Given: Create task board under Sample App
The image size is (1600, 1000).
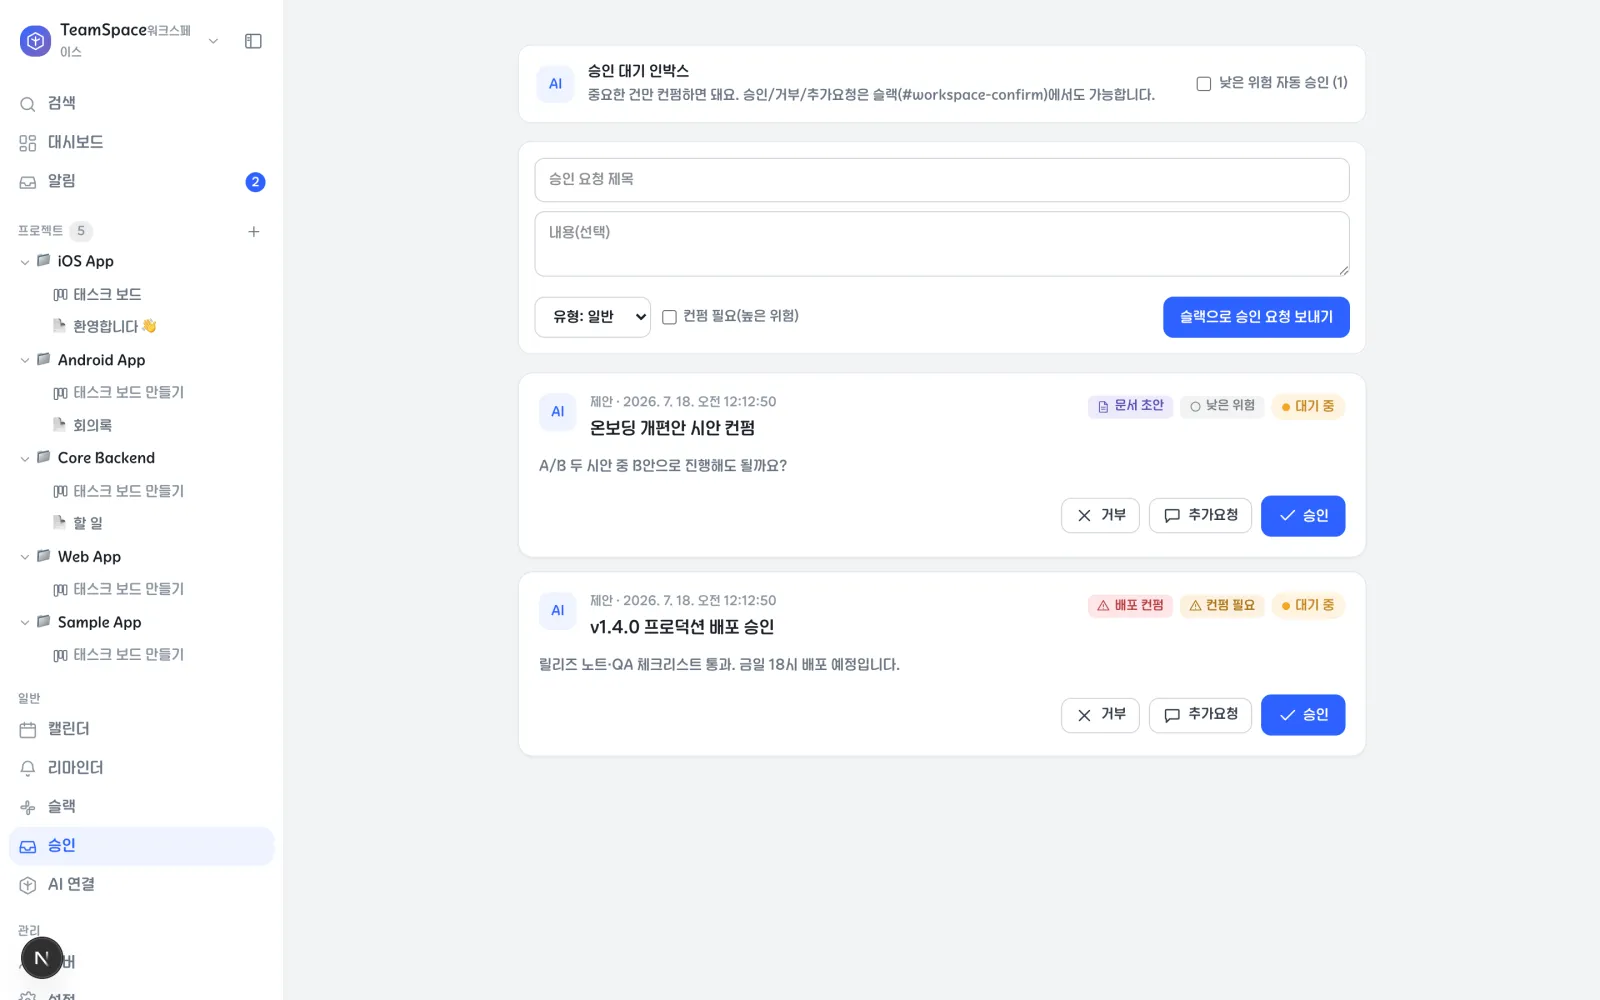Looking at the screenshot, I should click(x=119, y=654).
